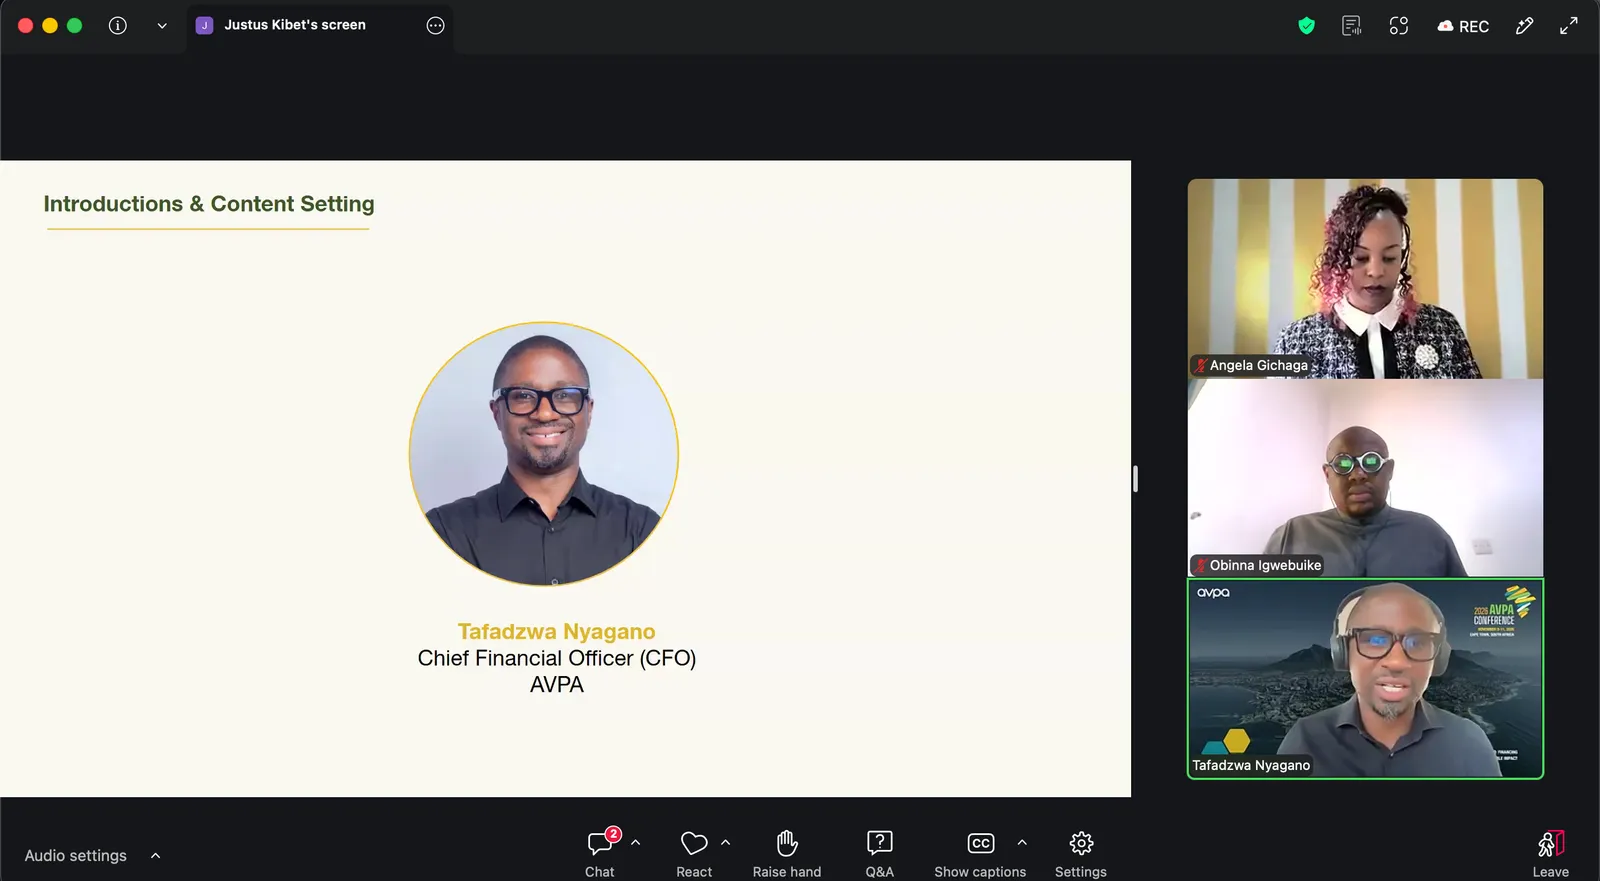The width and height of the screenshot is (1600, 881).
Task: Click the muted microphone icon by Angela Gichaga
Action: 1200,366
